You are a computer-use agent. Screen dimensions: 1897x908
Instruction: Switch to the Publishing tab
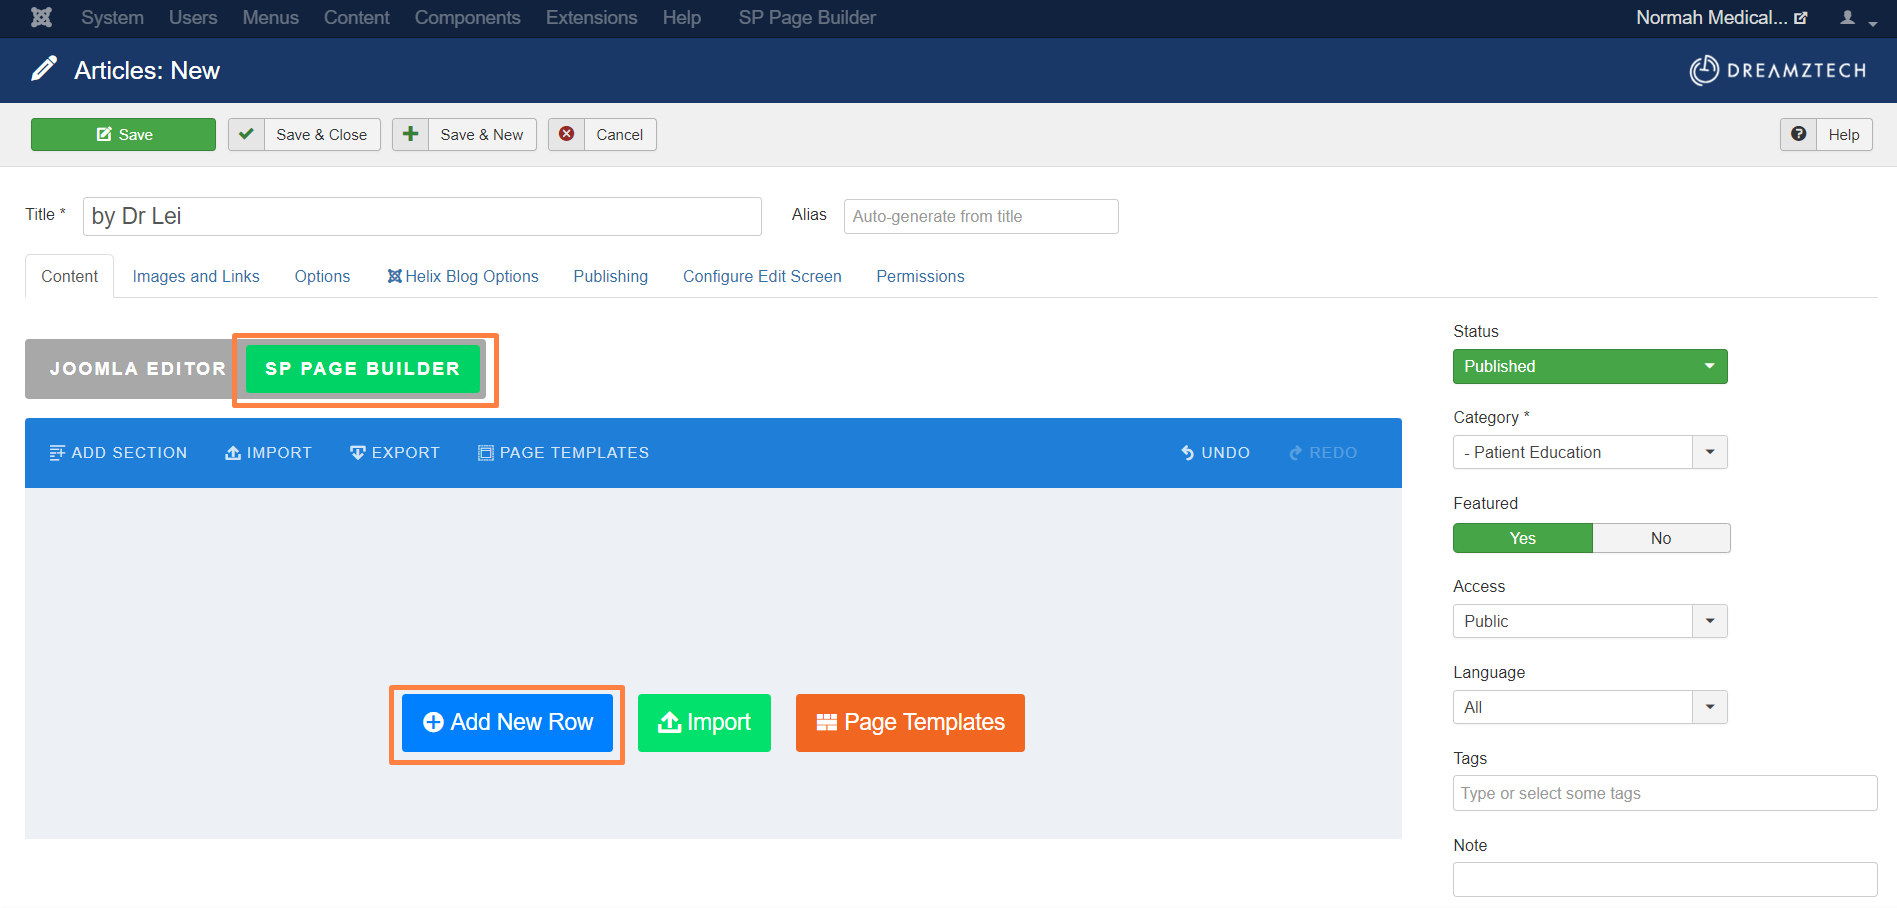610,276
